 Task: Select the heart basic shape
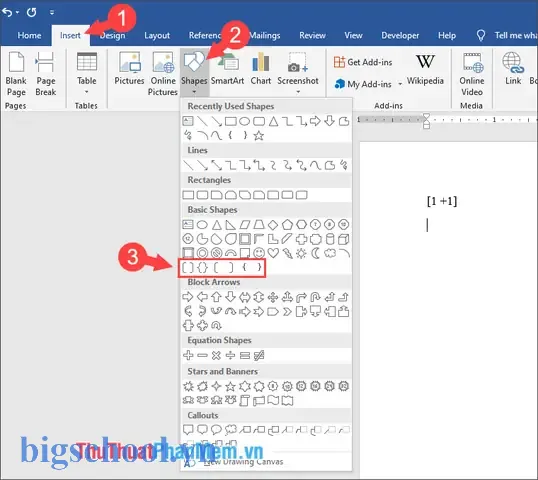pyautogui.click(x=273, y=253)
